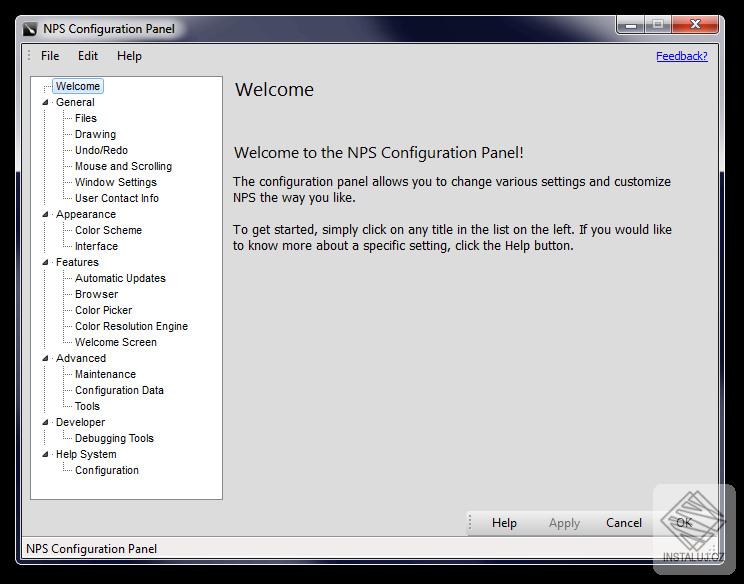
Task: Collapse the General tree section
Action: click(x=46, y=102)
